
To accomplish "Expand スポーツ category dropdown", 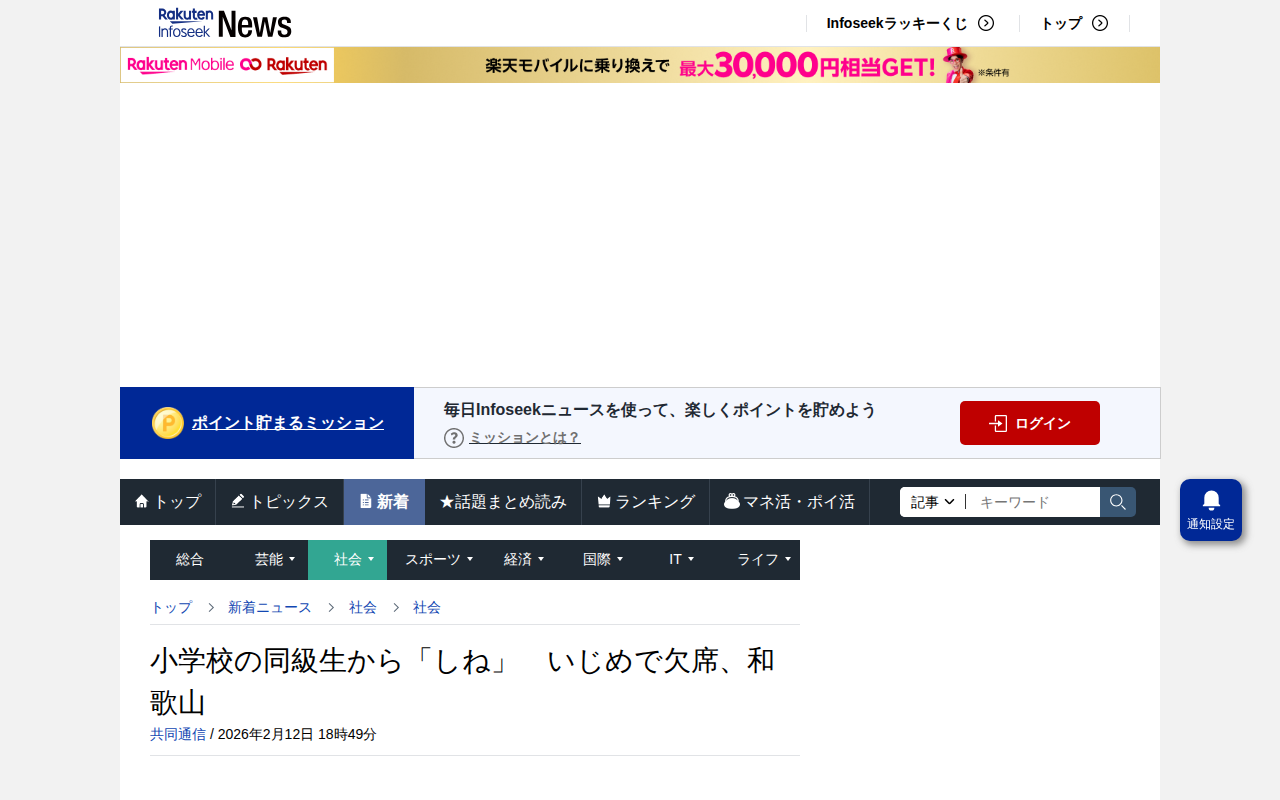I will (438, 560).
